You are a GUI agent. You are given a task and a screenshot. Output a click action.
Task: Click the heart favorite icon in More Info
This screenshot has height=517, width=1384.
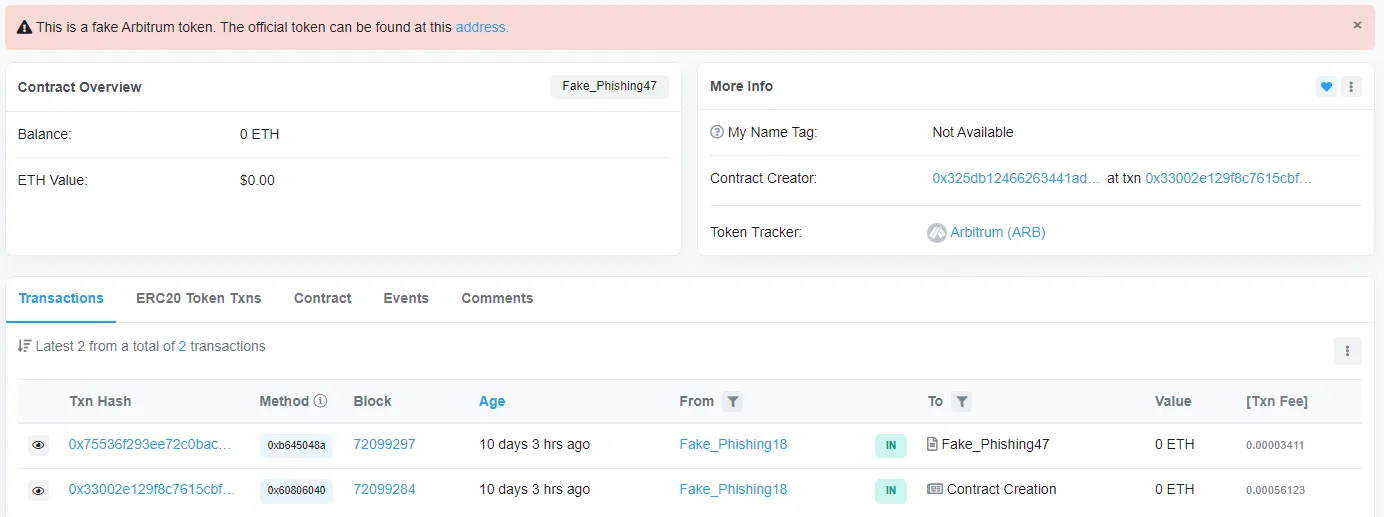tap(1326, 87)
